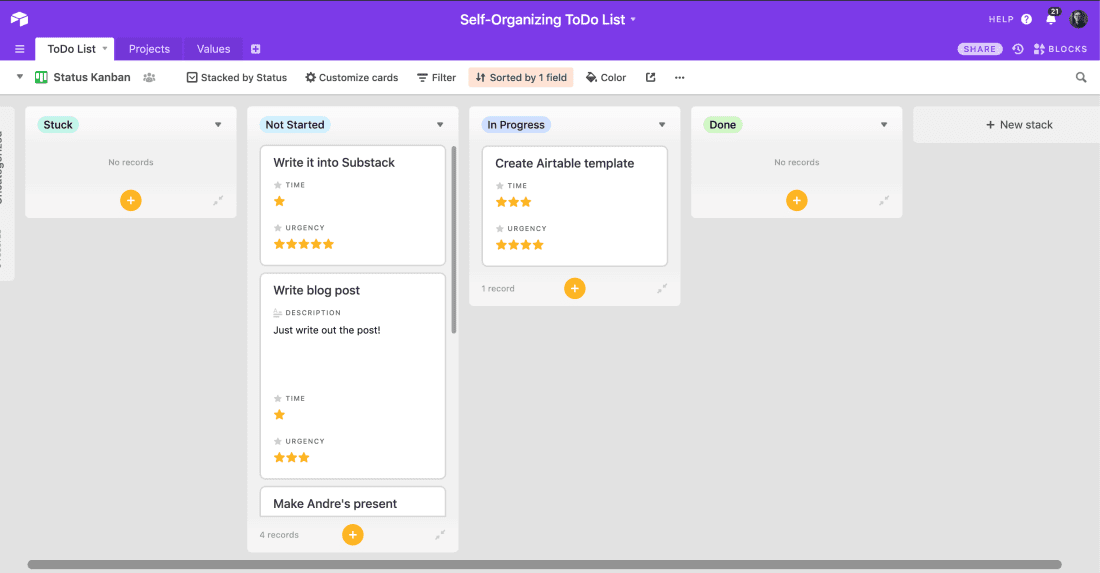The height and width of the screenshot is (573, 1100).
Task: Open revision history clock icon
Action: tap(1018, 49)
